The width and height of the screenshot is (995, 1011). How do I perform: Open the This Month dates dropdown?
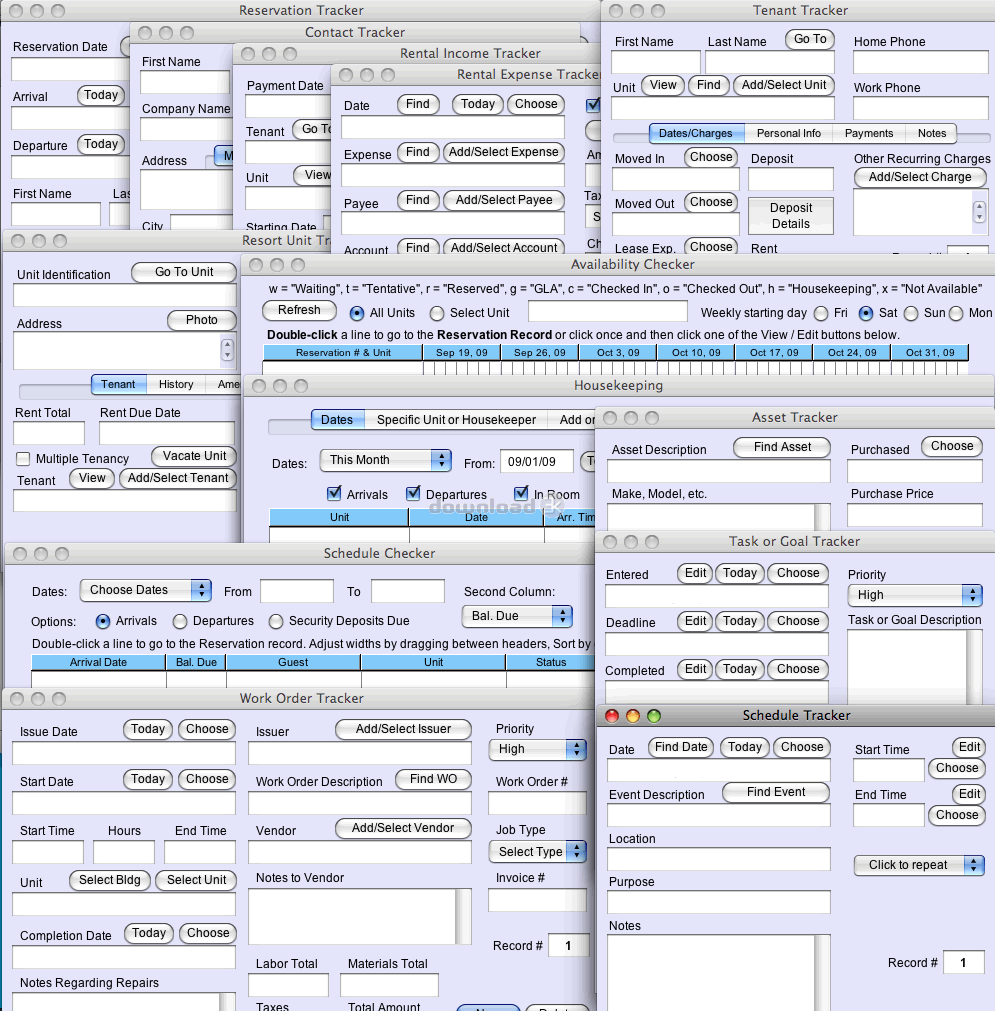coord(385,460)
